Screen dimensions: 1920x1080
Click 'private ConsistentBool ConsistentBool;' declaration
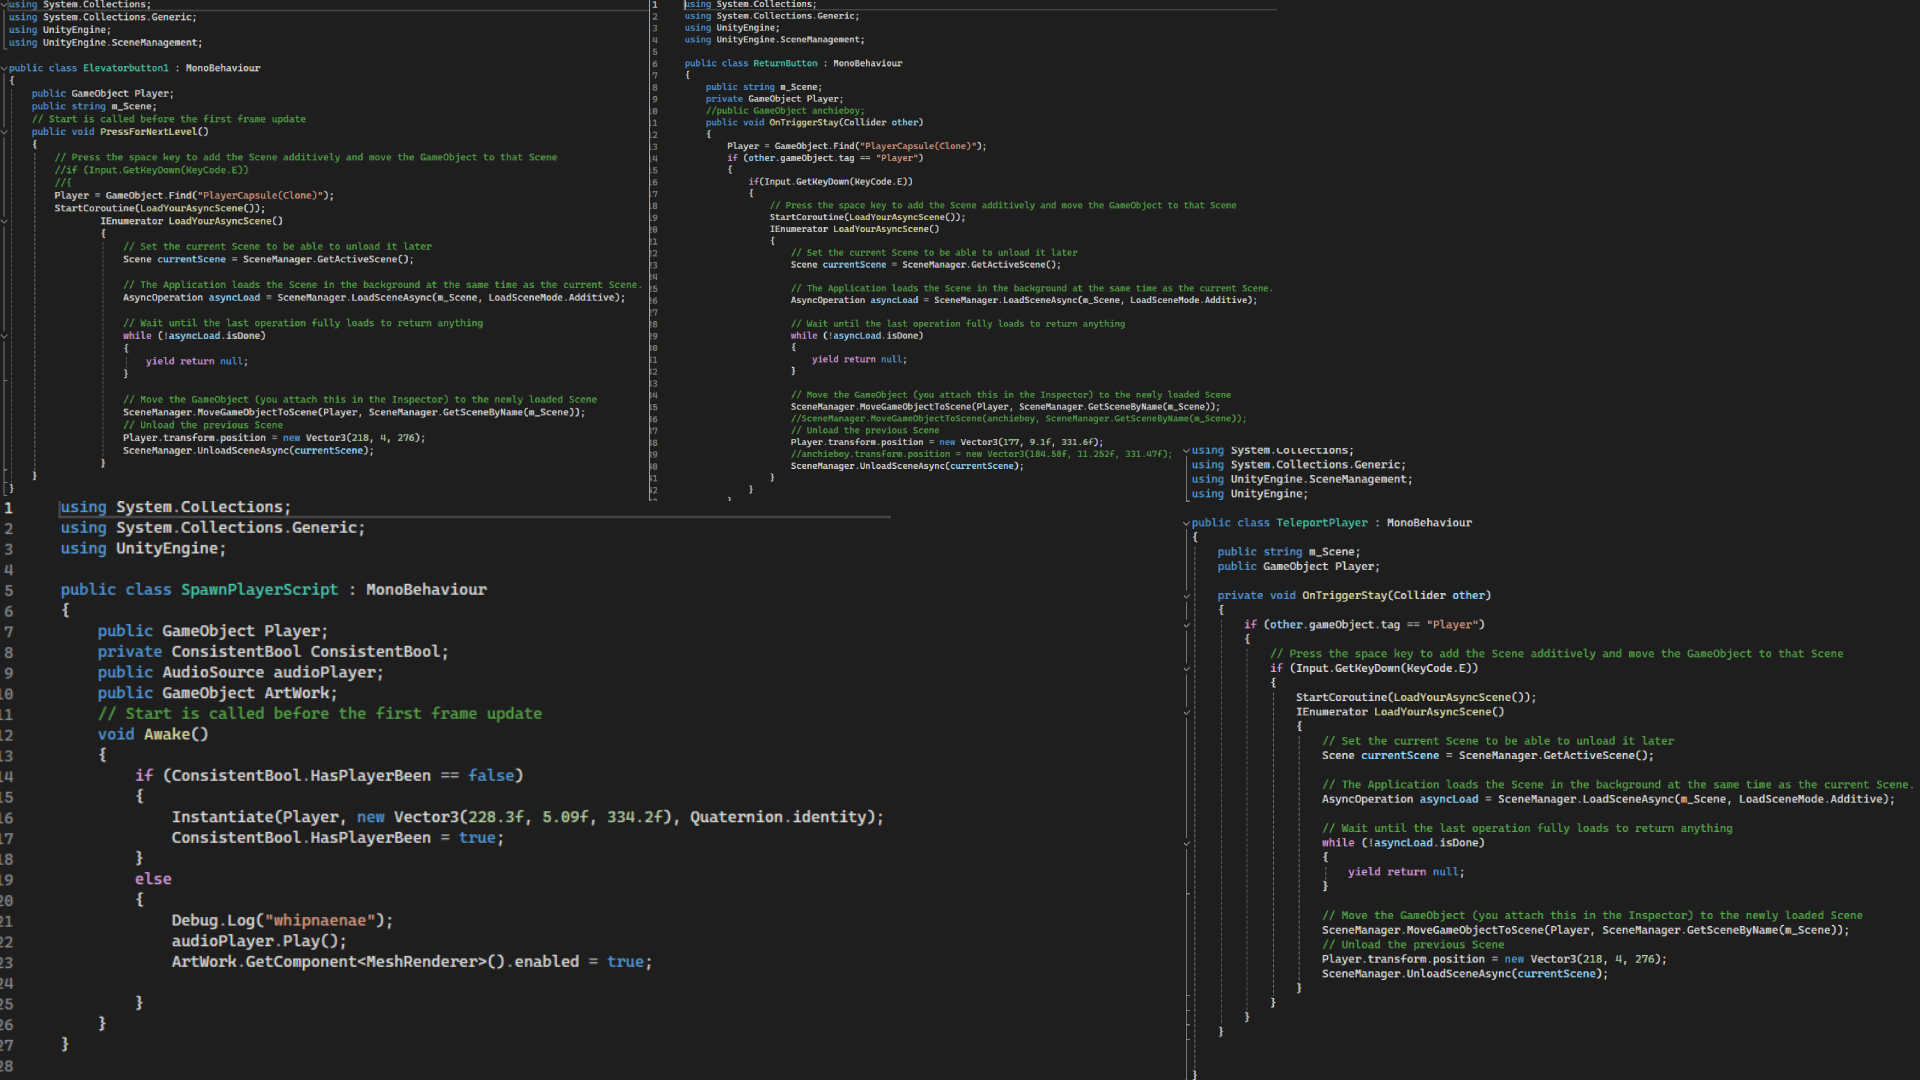point(273,652)
